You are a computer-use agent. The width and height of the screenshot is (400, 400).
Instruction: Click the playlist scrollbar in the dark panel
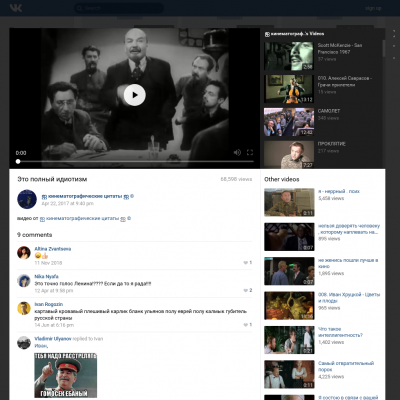pyautogui.click(x=384, y=48)
